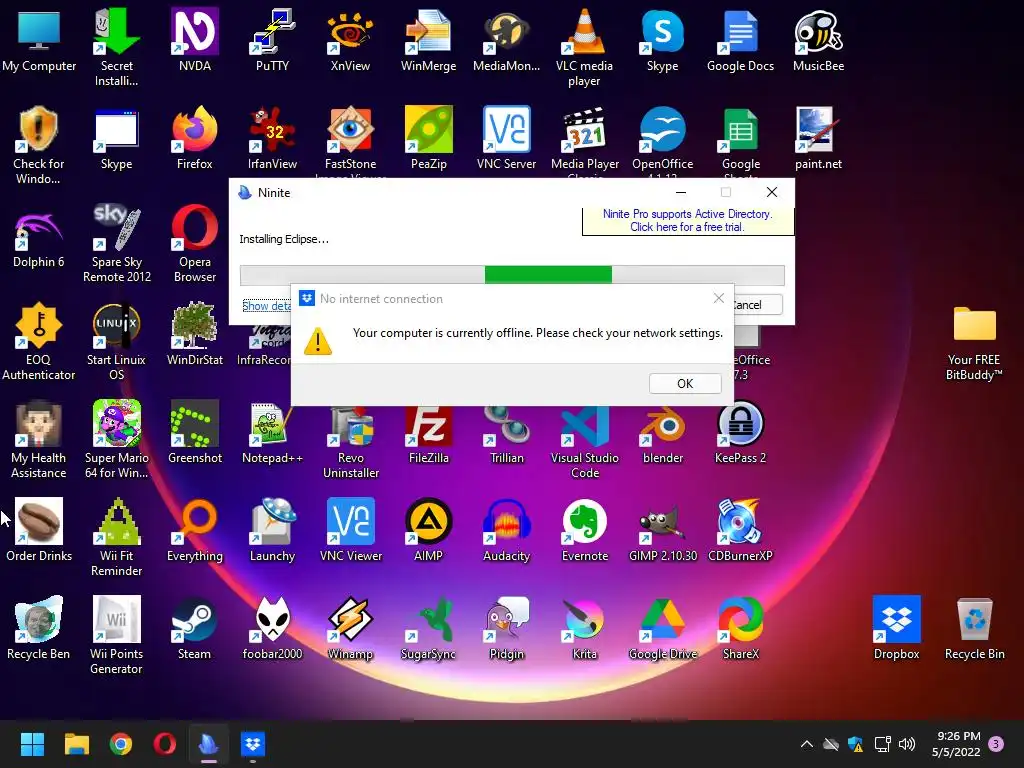
Task: Select the PeaZip desktop icon
Action: tap(428, 138)
